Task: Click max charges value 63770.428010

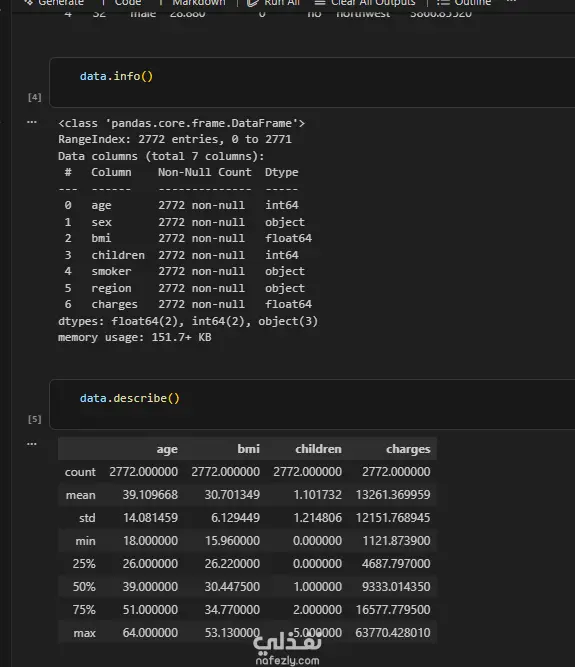Action: 393,633
